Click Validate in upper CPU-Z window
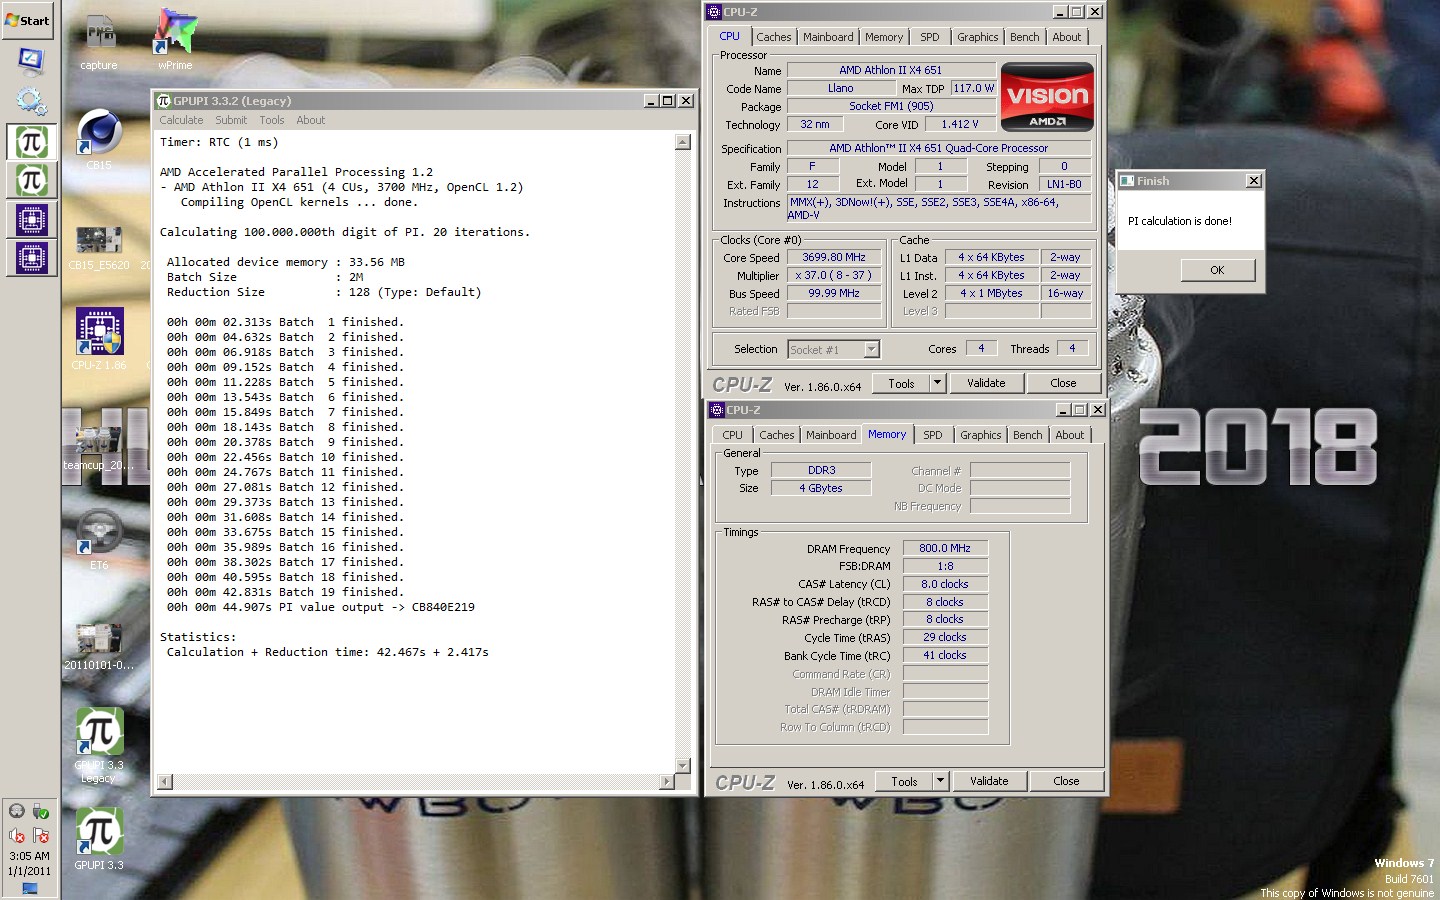The image size is (1440, 900). [x=986, y=383]
